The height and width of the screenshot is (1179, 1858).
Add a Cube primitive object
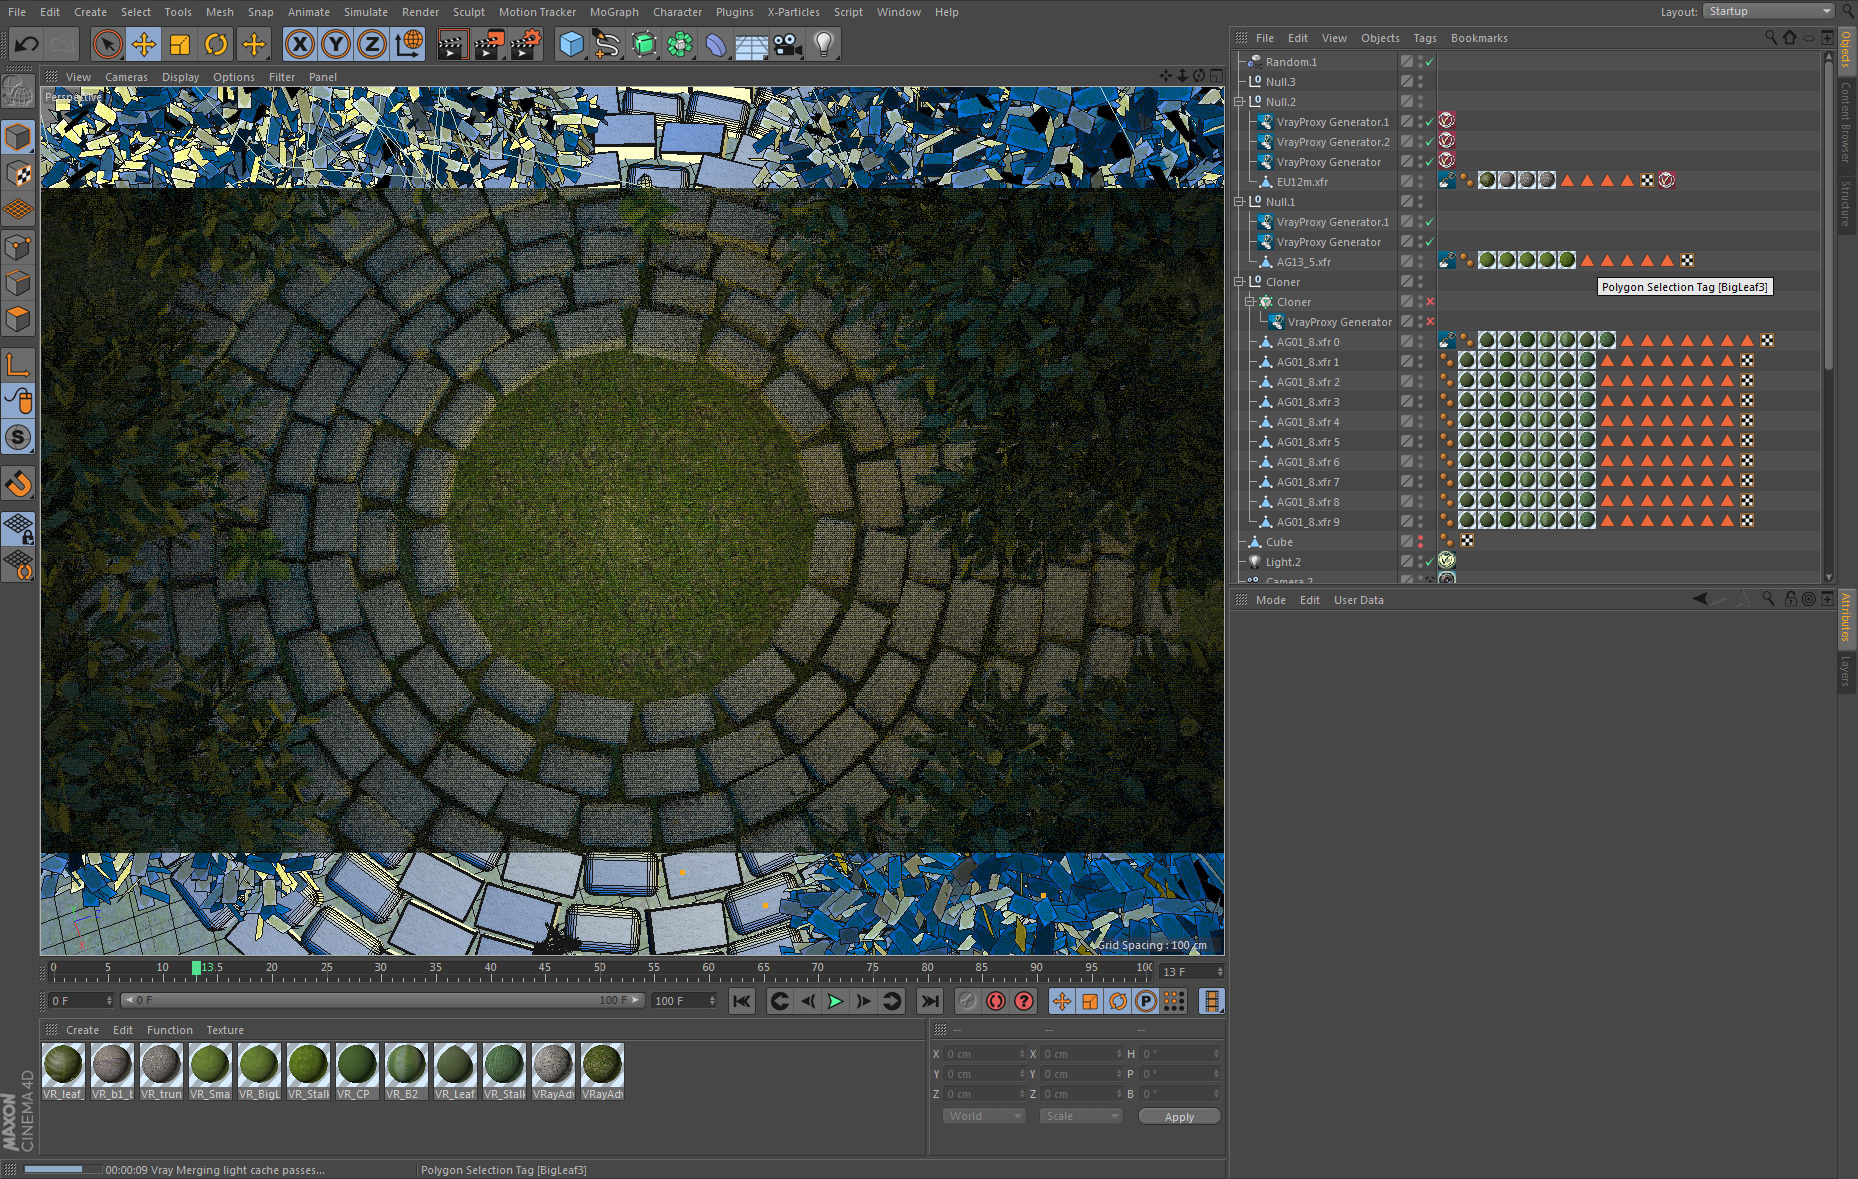pos(571,44)
